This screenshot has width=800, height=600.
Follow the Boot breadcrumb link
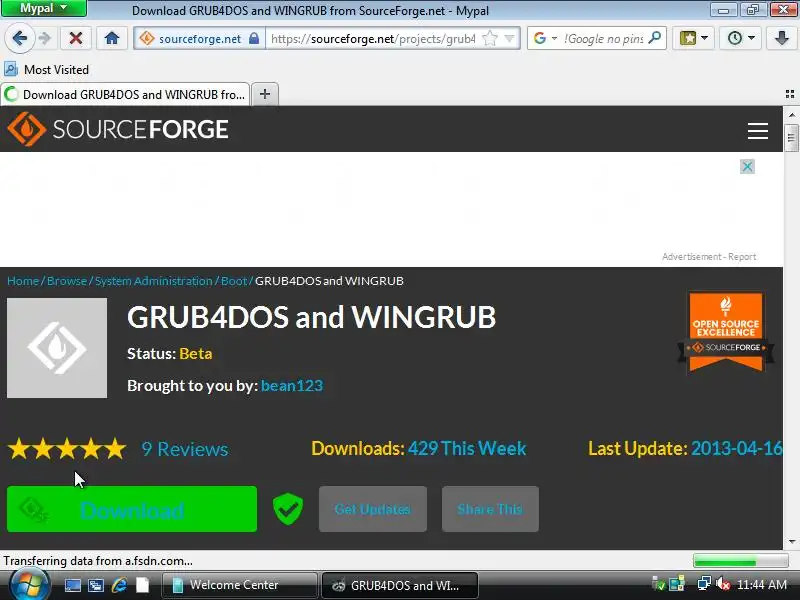[234, 281]
